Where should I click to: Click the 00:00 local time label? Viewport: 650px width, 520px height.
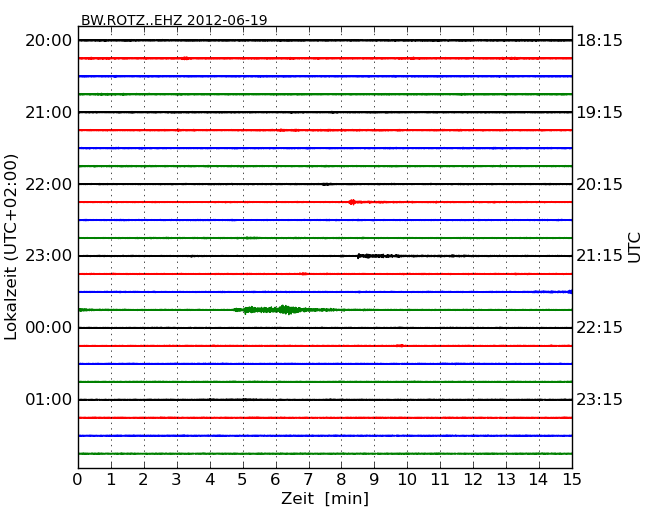49,328
